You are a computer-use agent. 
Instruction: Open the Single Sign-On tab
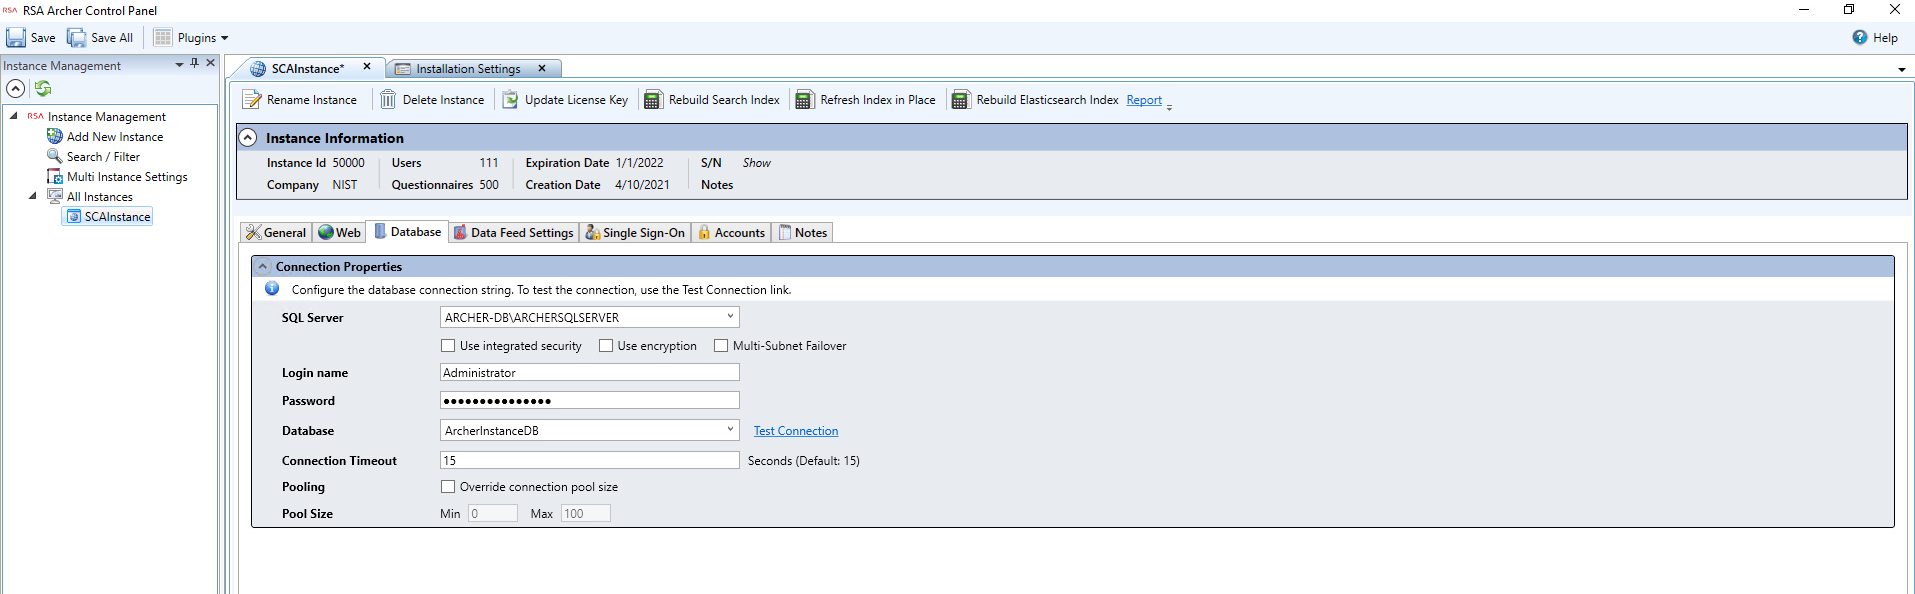(635, 233)
